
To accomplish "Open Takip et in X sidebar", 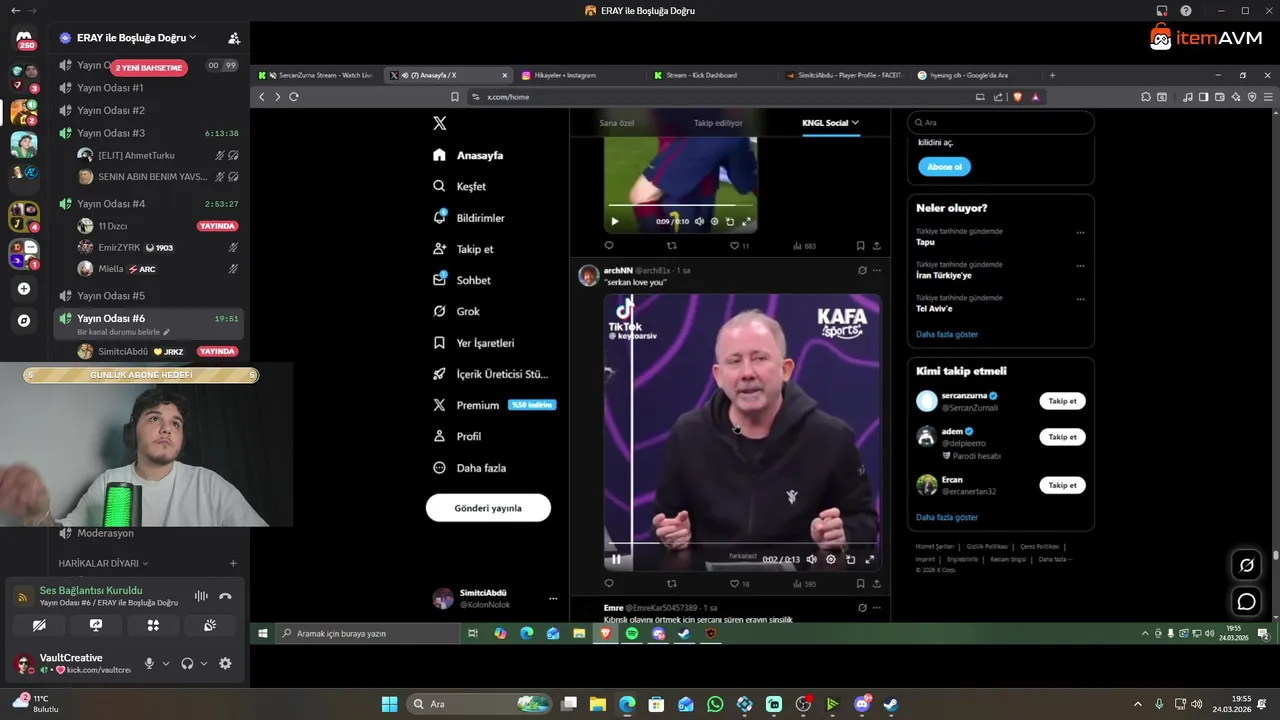I will tap(463, 249).
